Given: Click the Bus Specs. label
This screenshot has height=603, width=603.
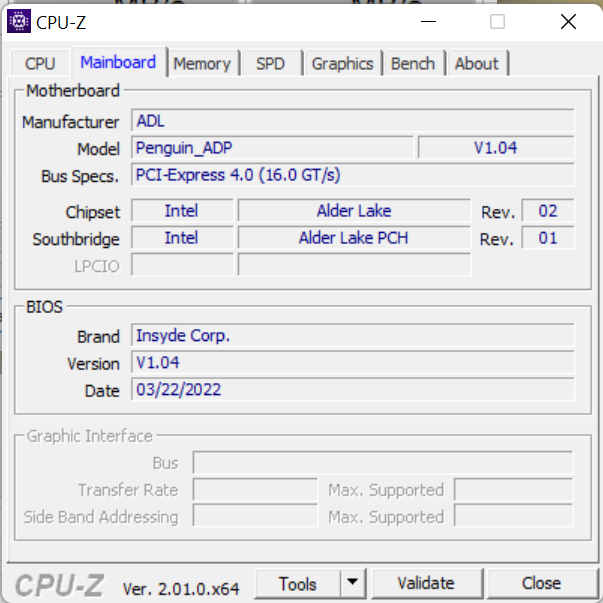Looking at the screenshot, I should (x=80, y=176).
